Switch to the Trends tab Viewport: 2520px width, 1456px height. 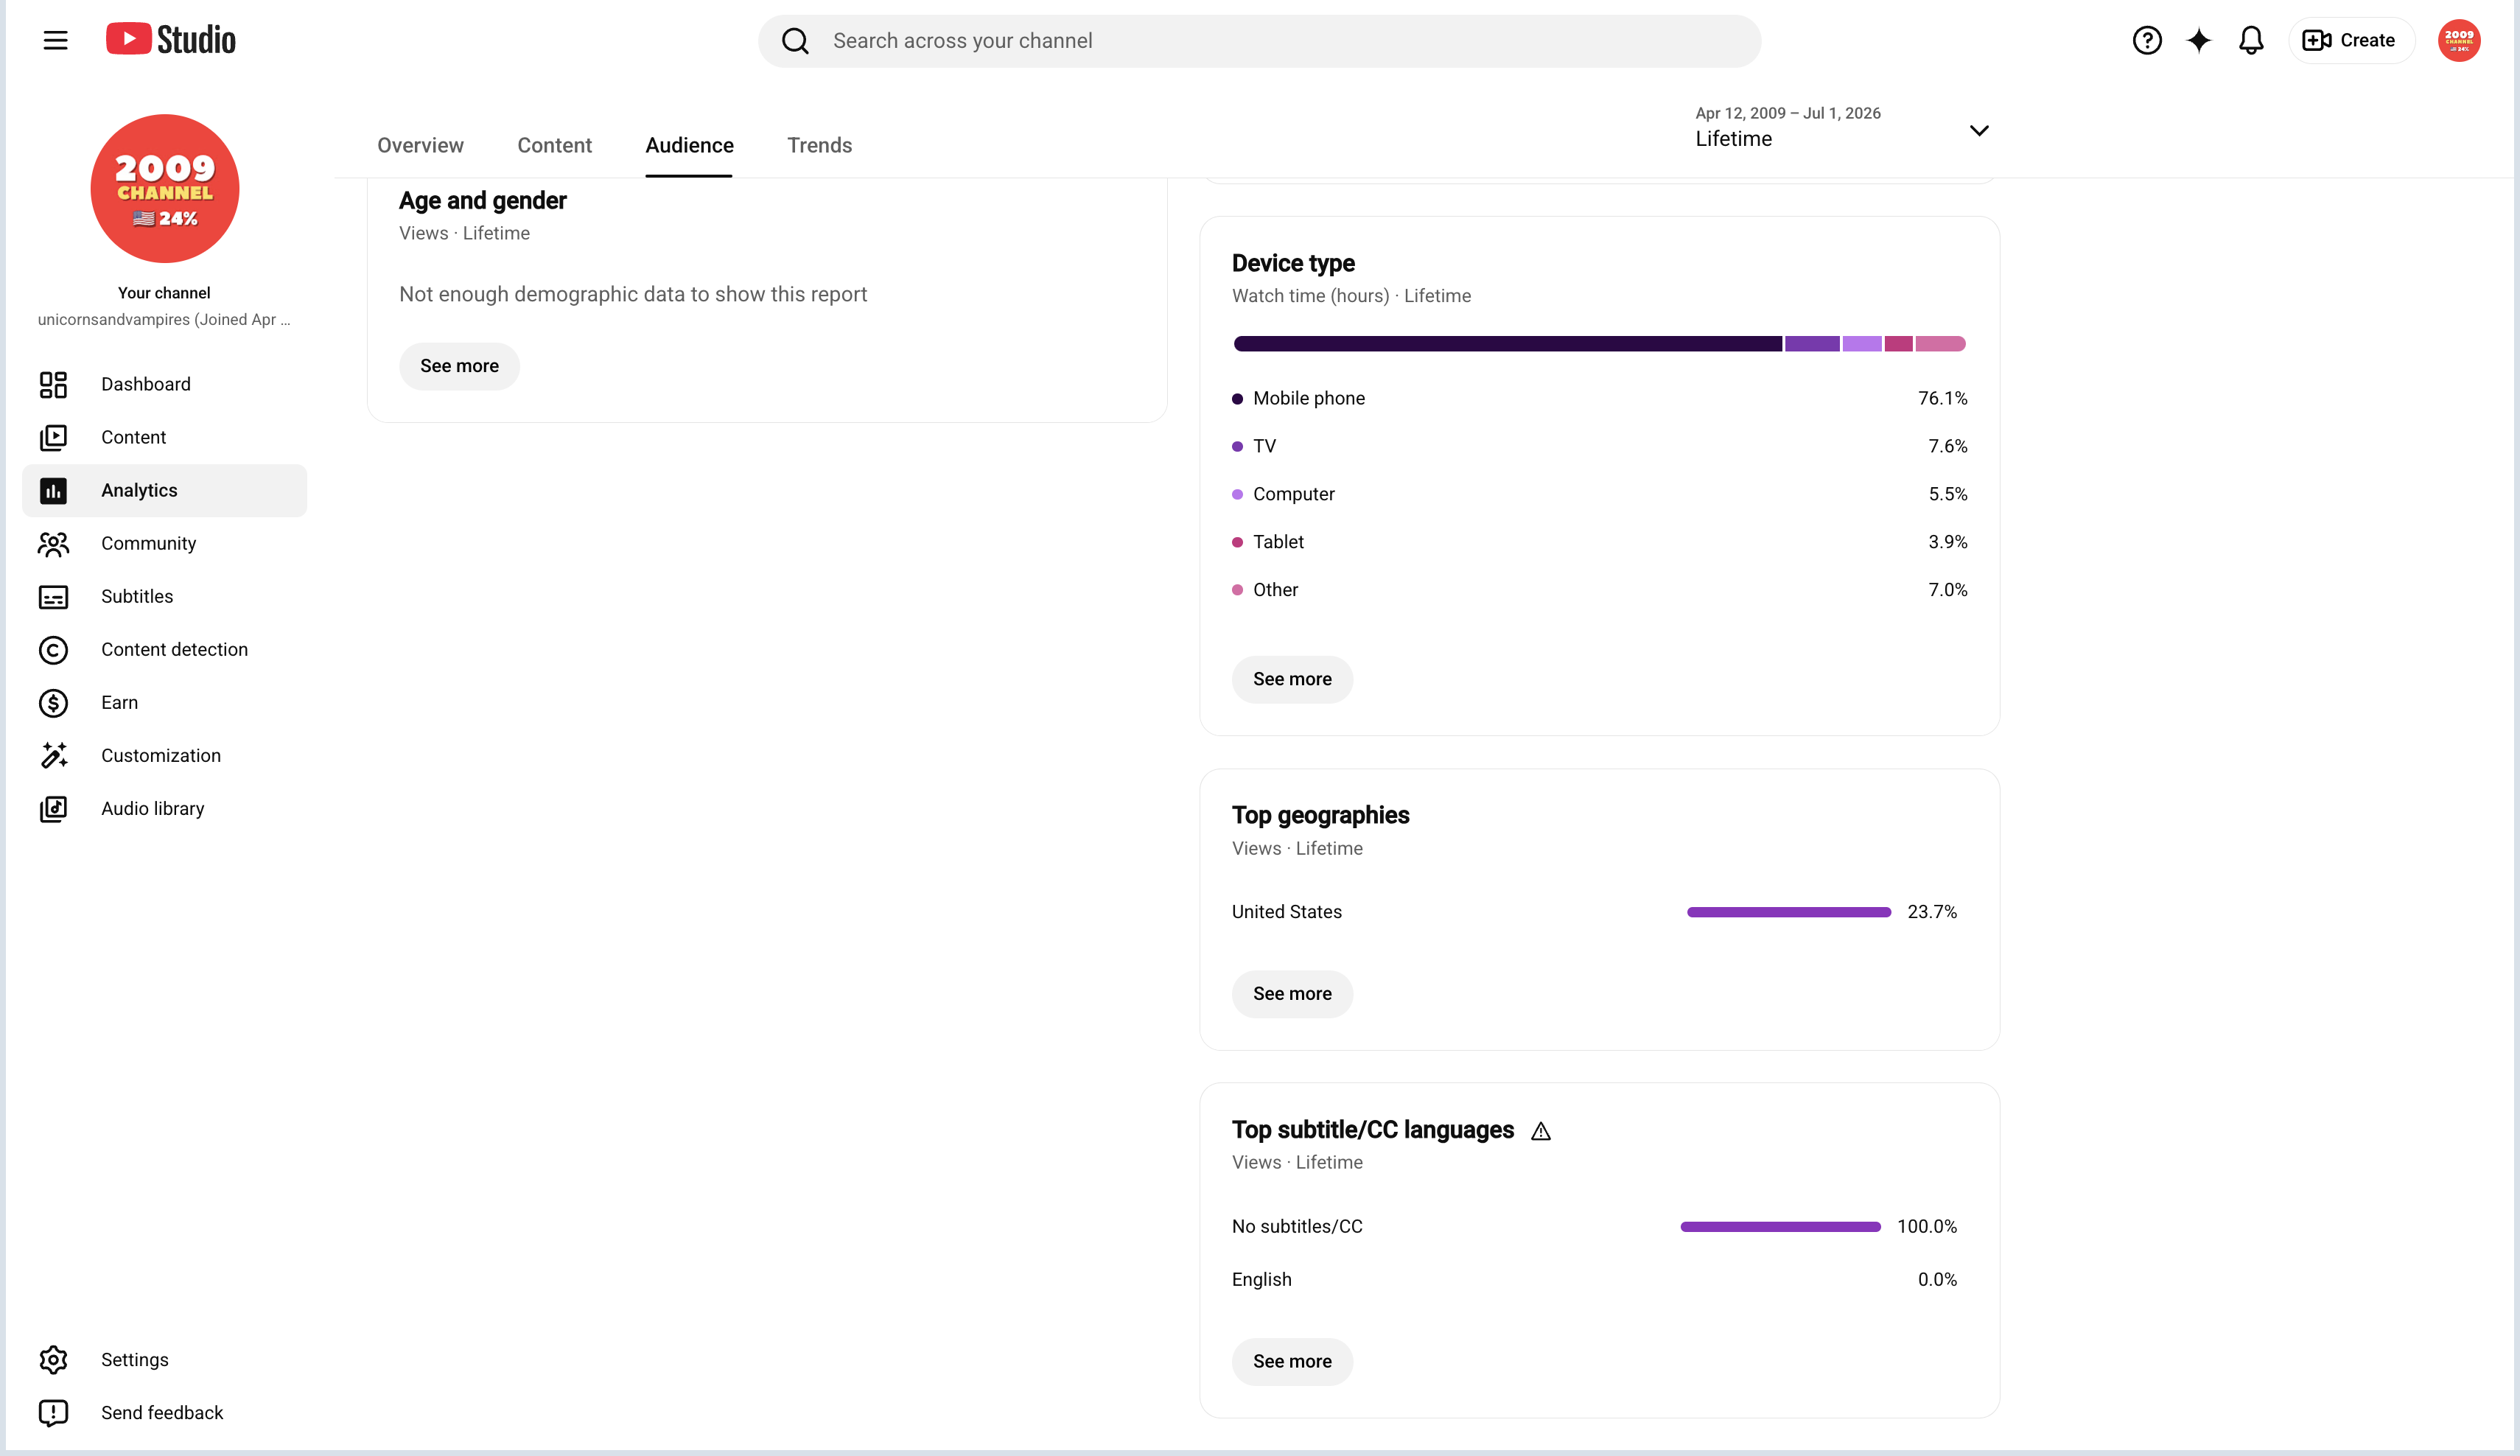point(819,145)
